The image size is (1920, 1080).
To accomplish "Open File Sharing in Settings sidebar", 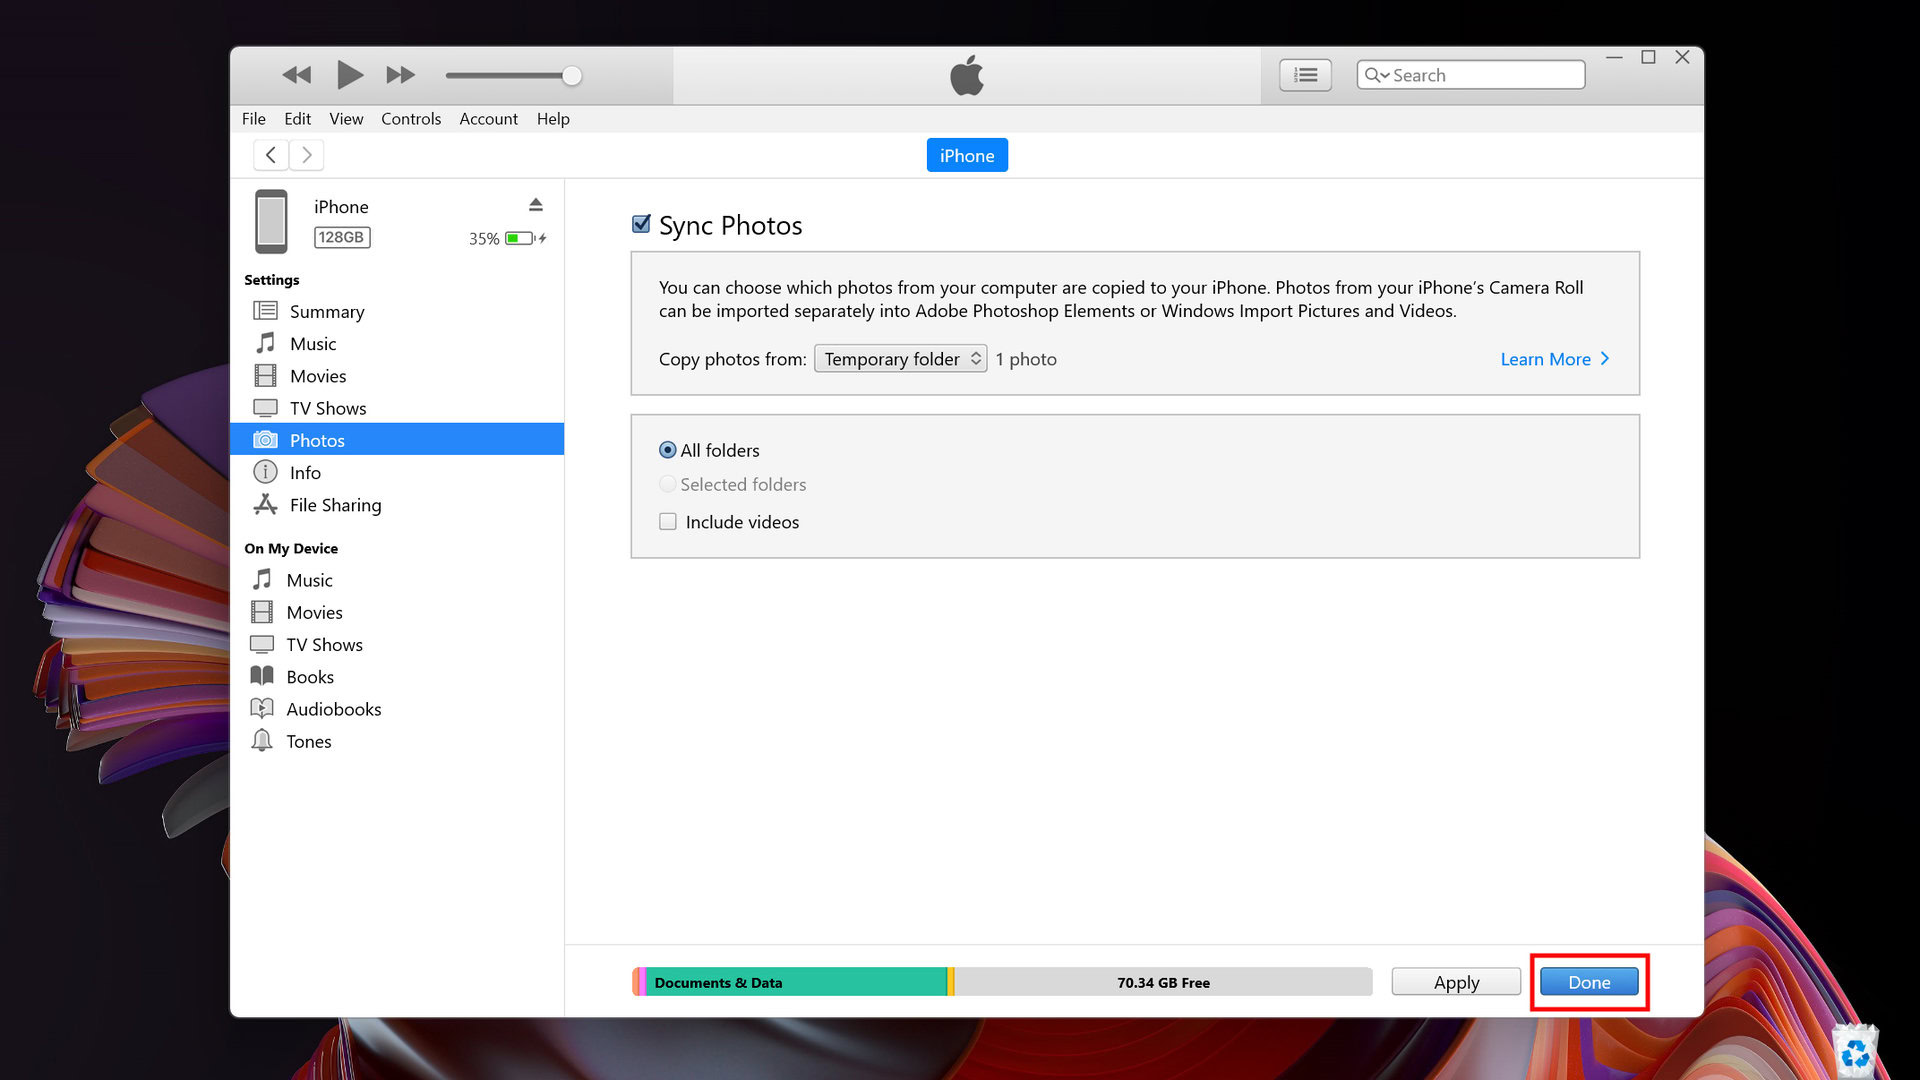I will tap(335, 505).
